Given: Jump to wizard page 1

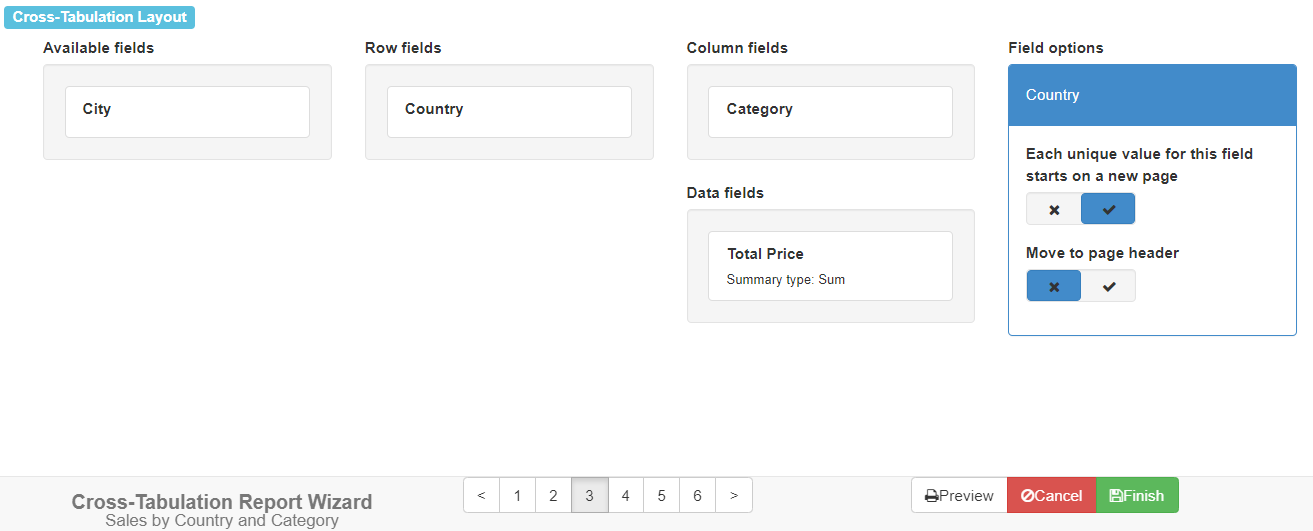Looking at the screenshot, I should tap(517, 495).
